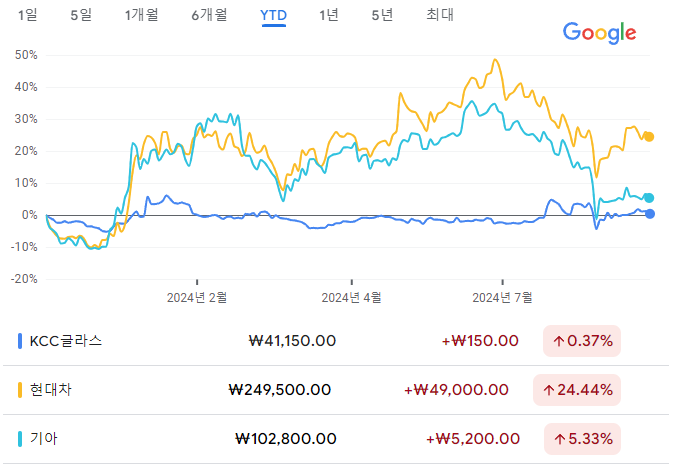Click the teal end point of 기아 line
Screen dimensions: 679x468
tap(649, 198)
